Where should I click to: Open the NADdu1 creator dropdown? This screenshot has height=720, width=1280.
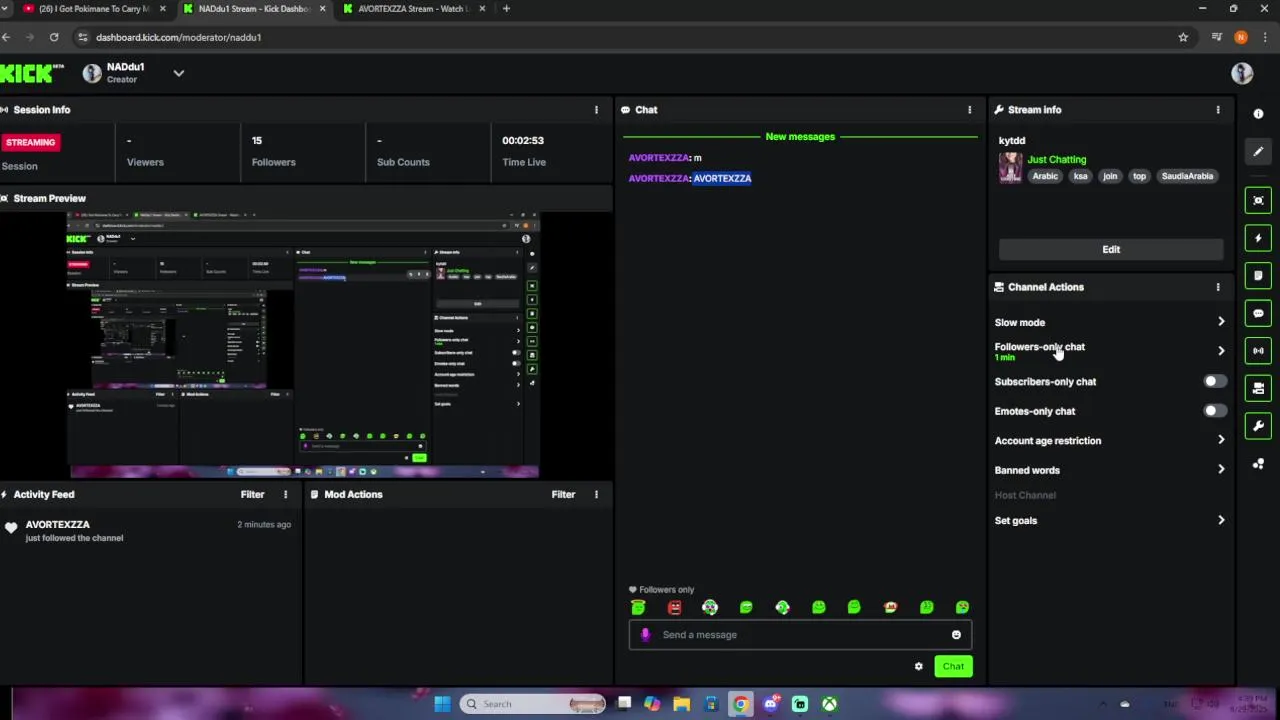pos(178,73)
